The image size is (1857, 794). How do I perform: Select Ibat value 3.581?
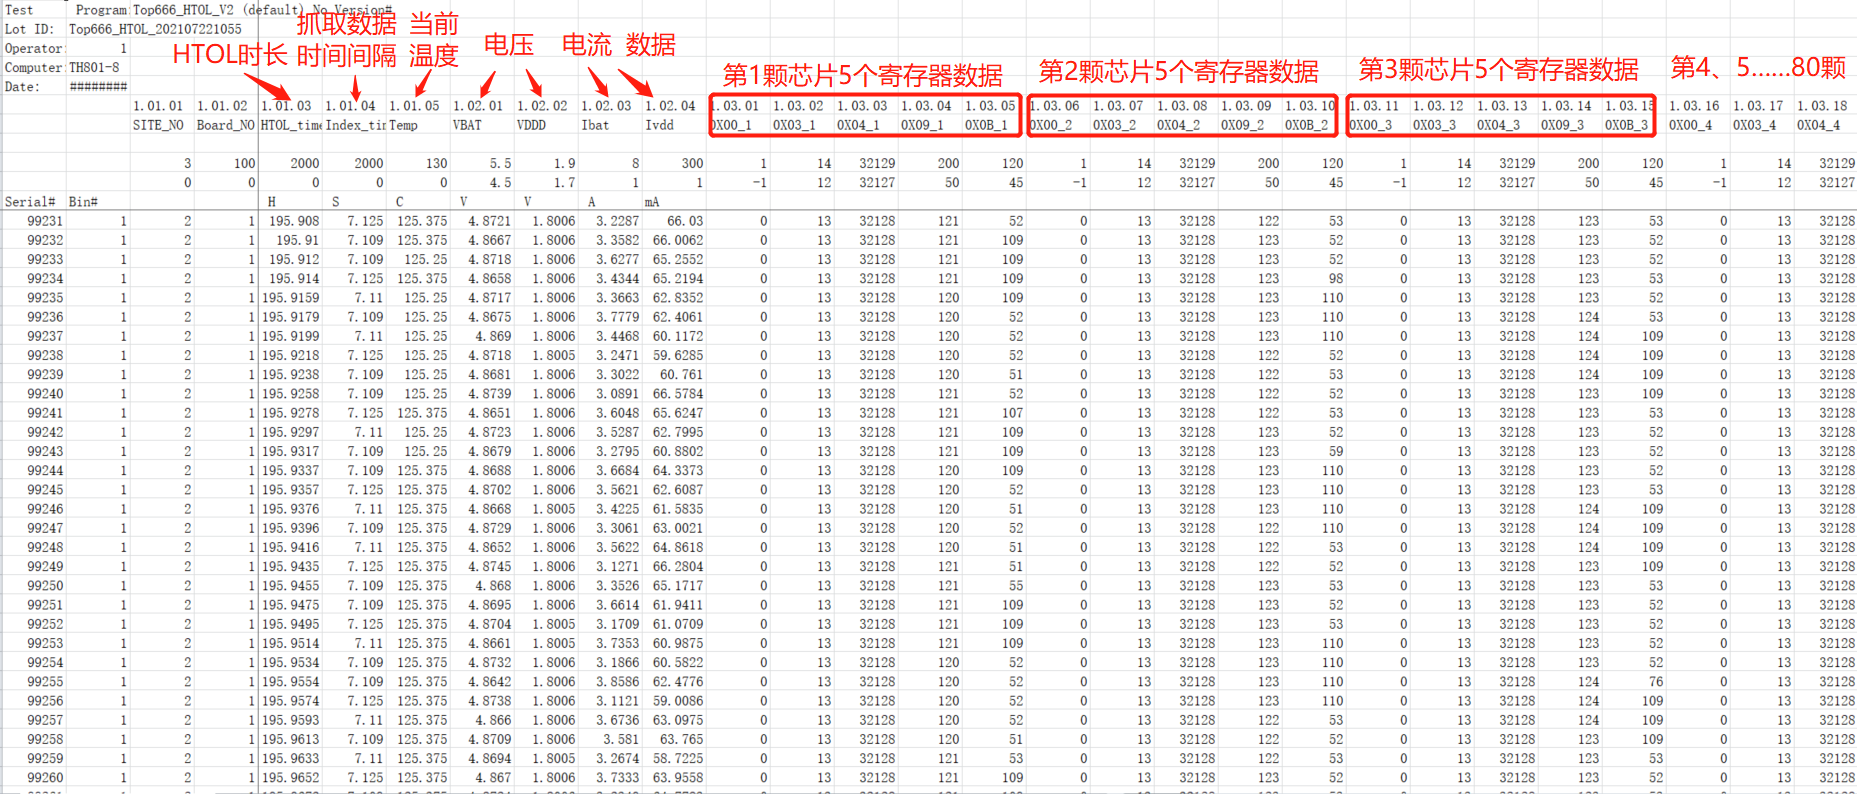[x=621, y=740]
